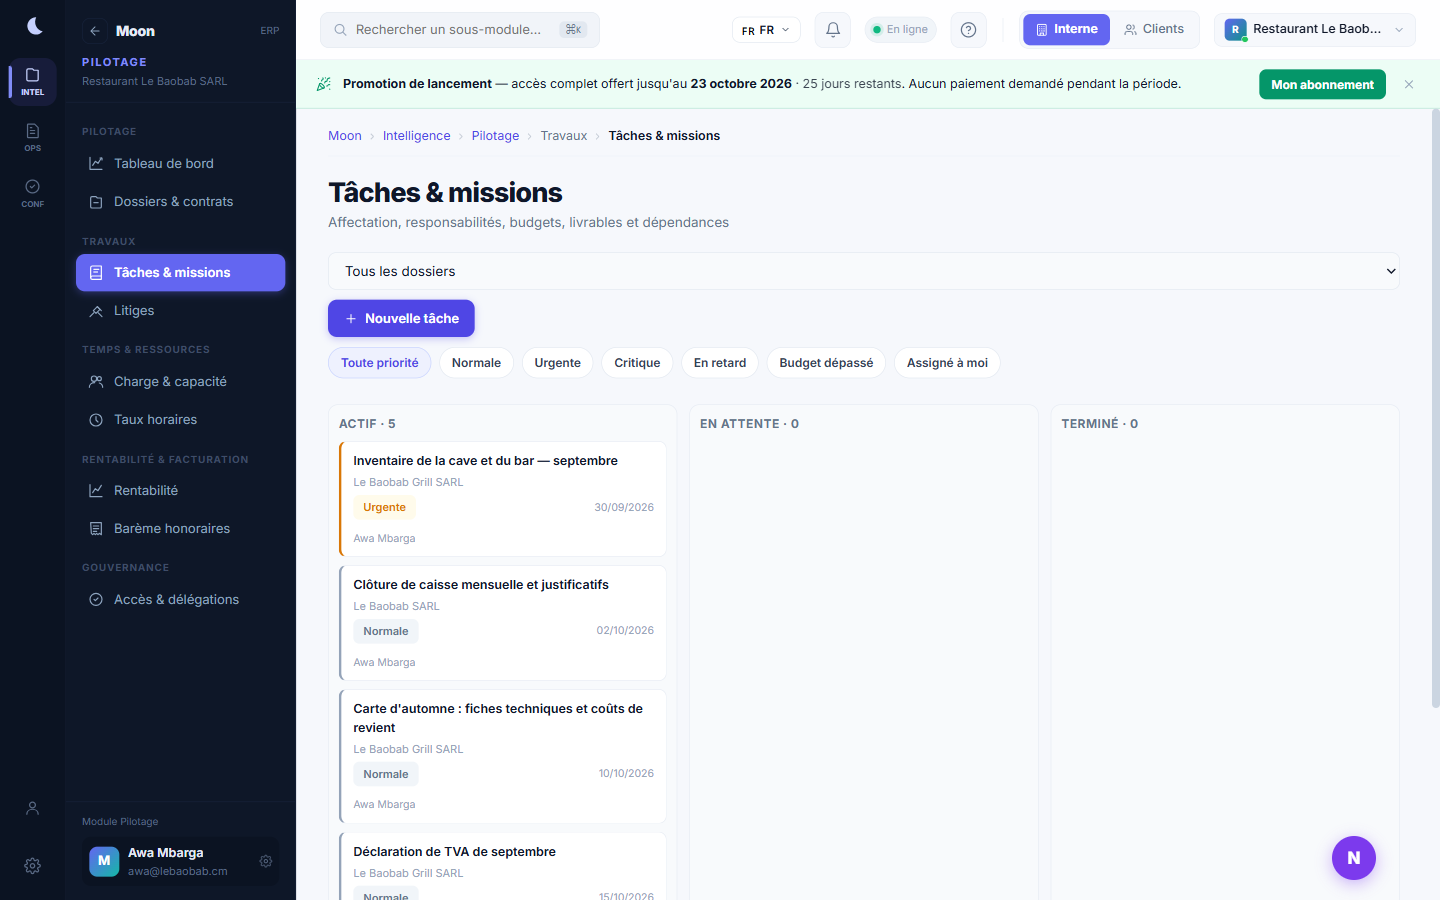Open the OPS module in the rail
Viewport: 1440px width, 900px height.
click(x=33, y=137)
